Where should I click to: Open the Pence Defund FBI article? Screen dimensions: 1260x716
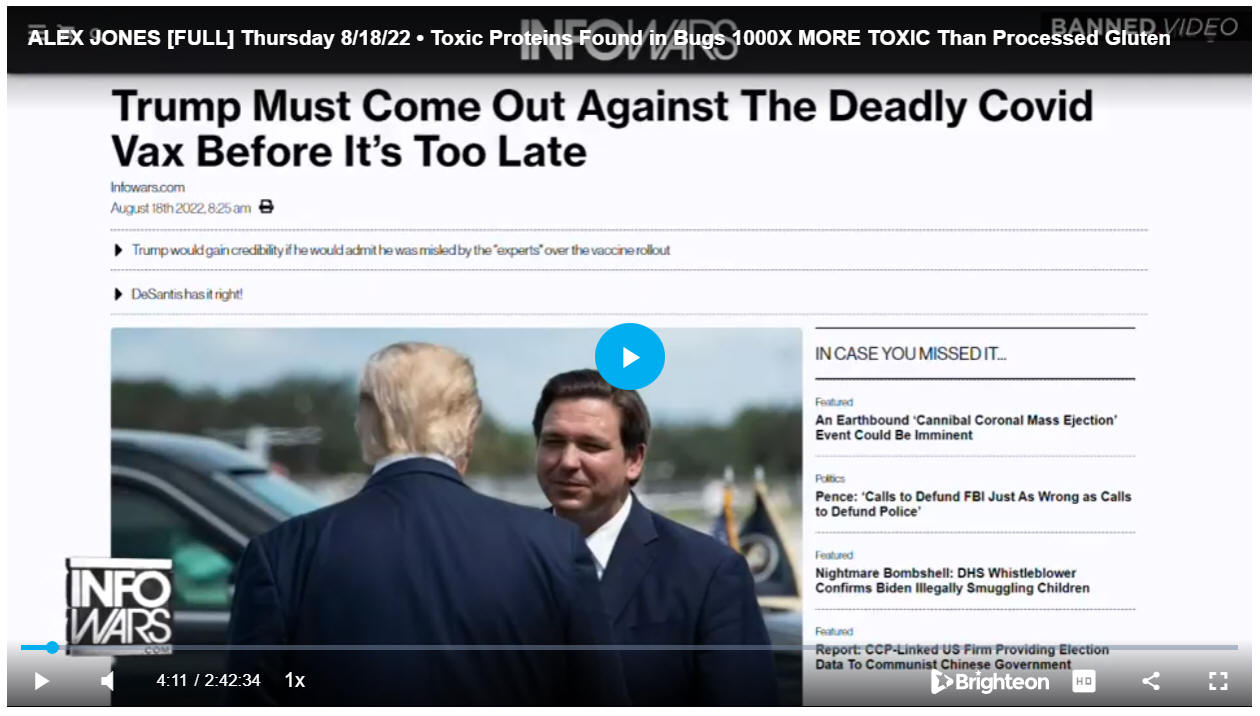973,504
